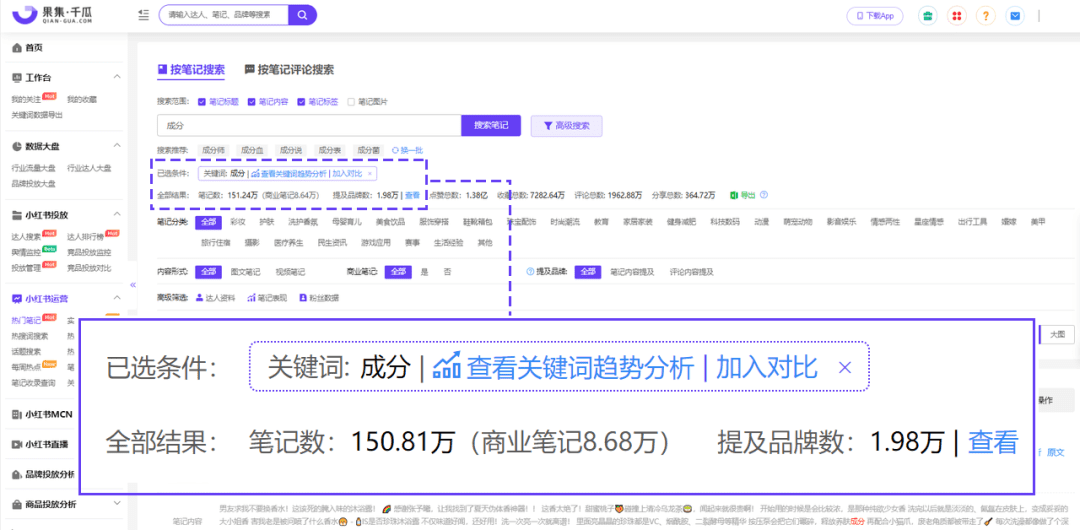The image size is (1080, 530).
Task: Click the green Excel 导出 icon
Action: coord(735,195)
